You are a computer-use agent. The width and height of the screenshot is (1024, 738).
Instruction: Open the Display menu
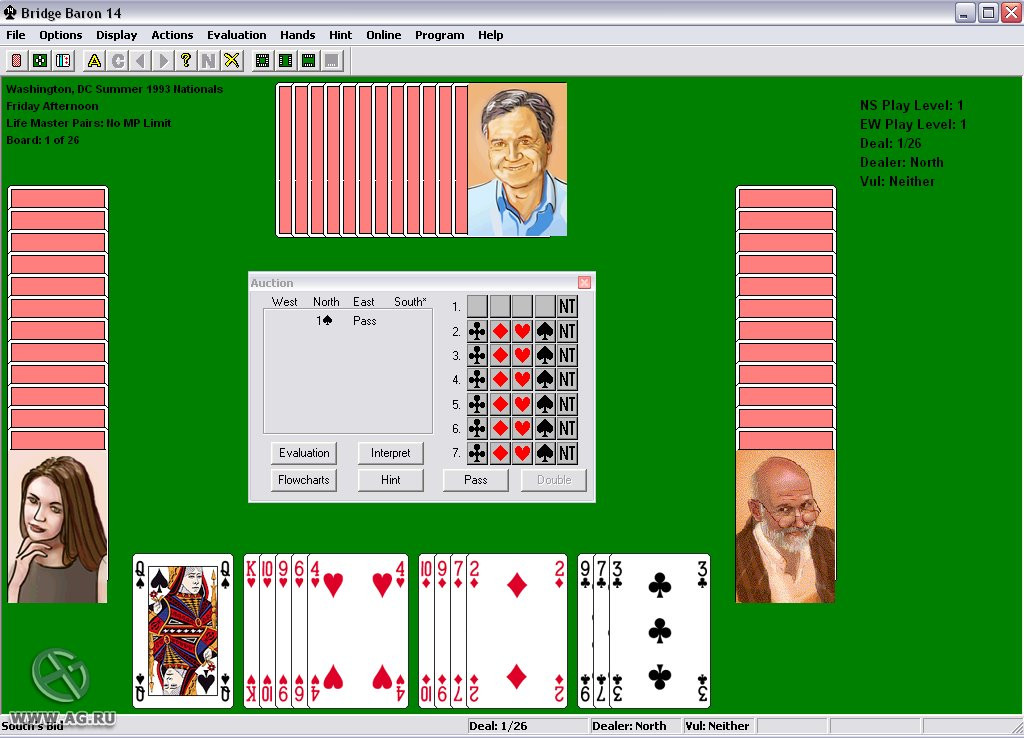point(116,35)
